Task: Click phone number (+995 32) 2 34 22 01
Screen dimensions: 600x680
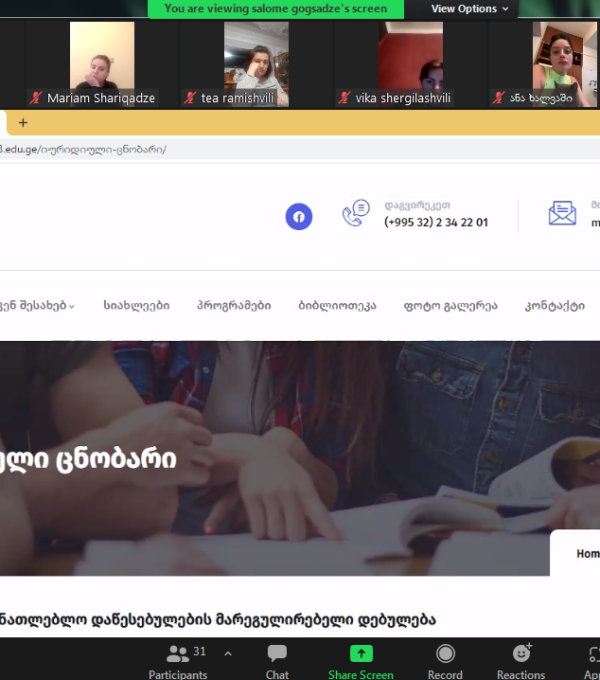Action: (436, 222)
